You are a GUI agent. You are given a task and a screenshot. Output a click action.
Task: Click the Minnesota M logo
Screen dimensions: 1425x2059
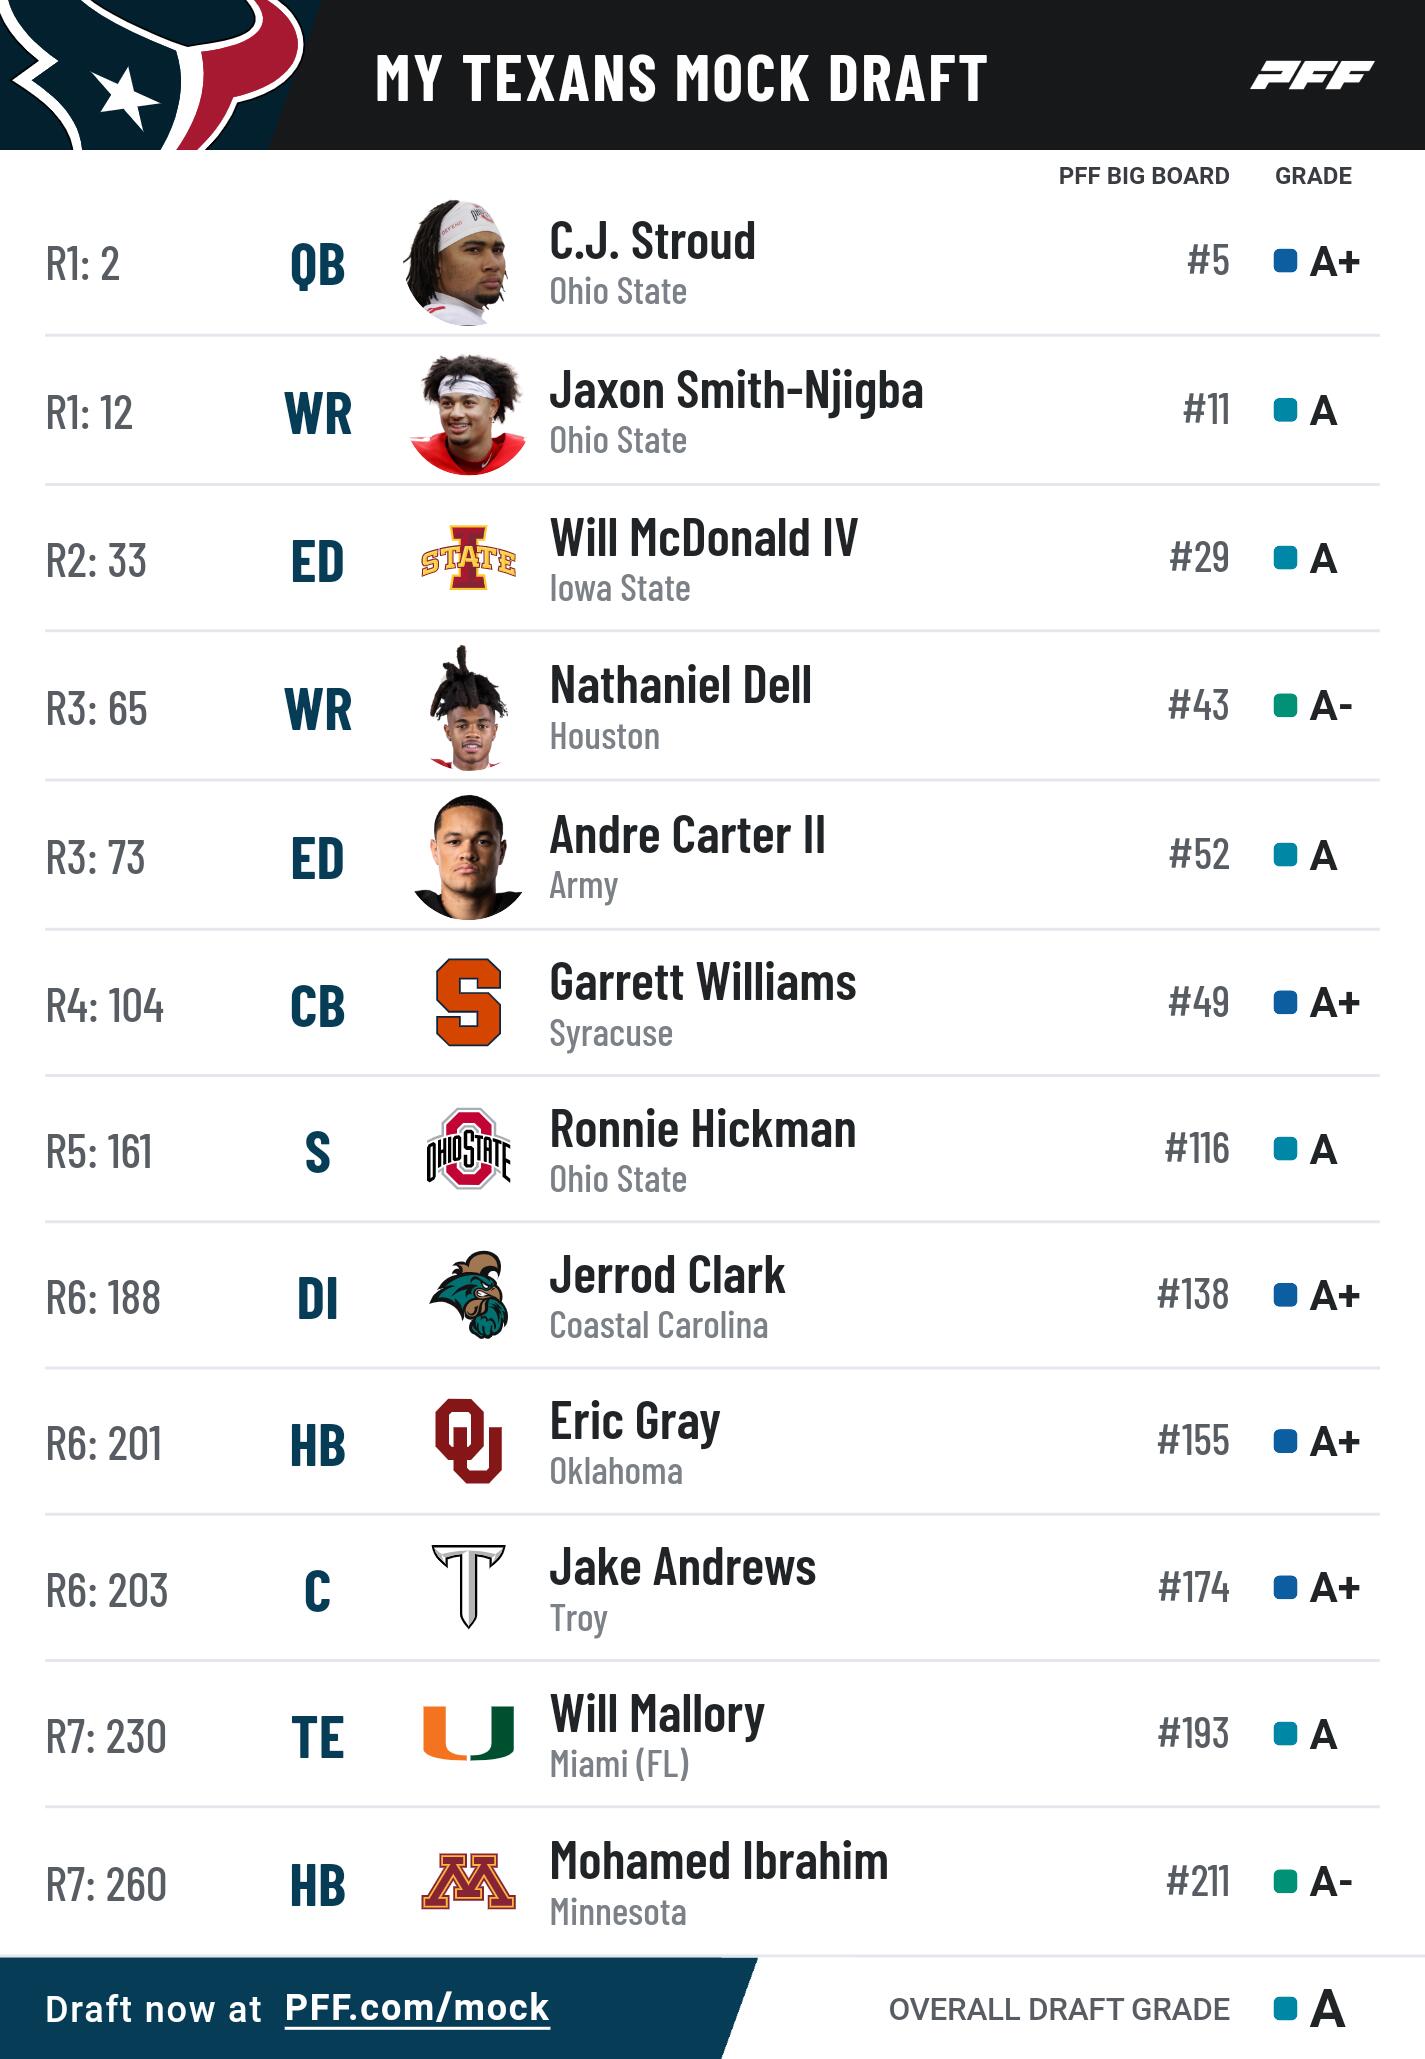[468, 1882]
